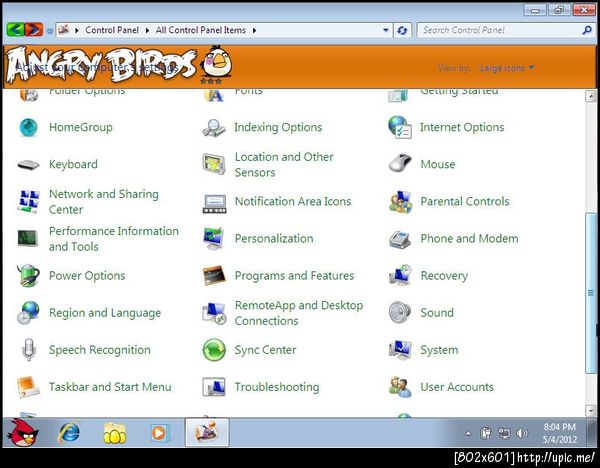Click the search magnifier icon

pyautogui.click(x=587, y=30)
